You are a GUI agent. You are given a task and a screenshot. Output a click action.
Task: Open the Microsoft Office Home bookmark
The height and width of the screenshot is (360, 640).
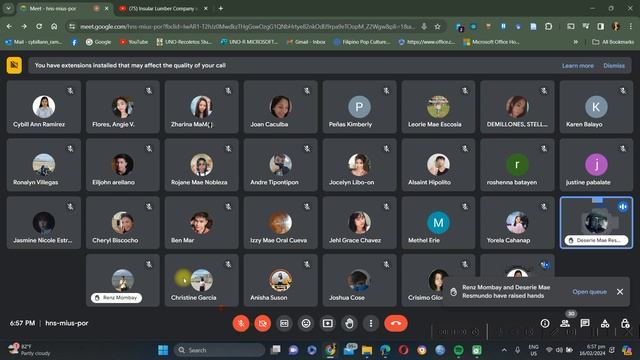tap(491, 42)
